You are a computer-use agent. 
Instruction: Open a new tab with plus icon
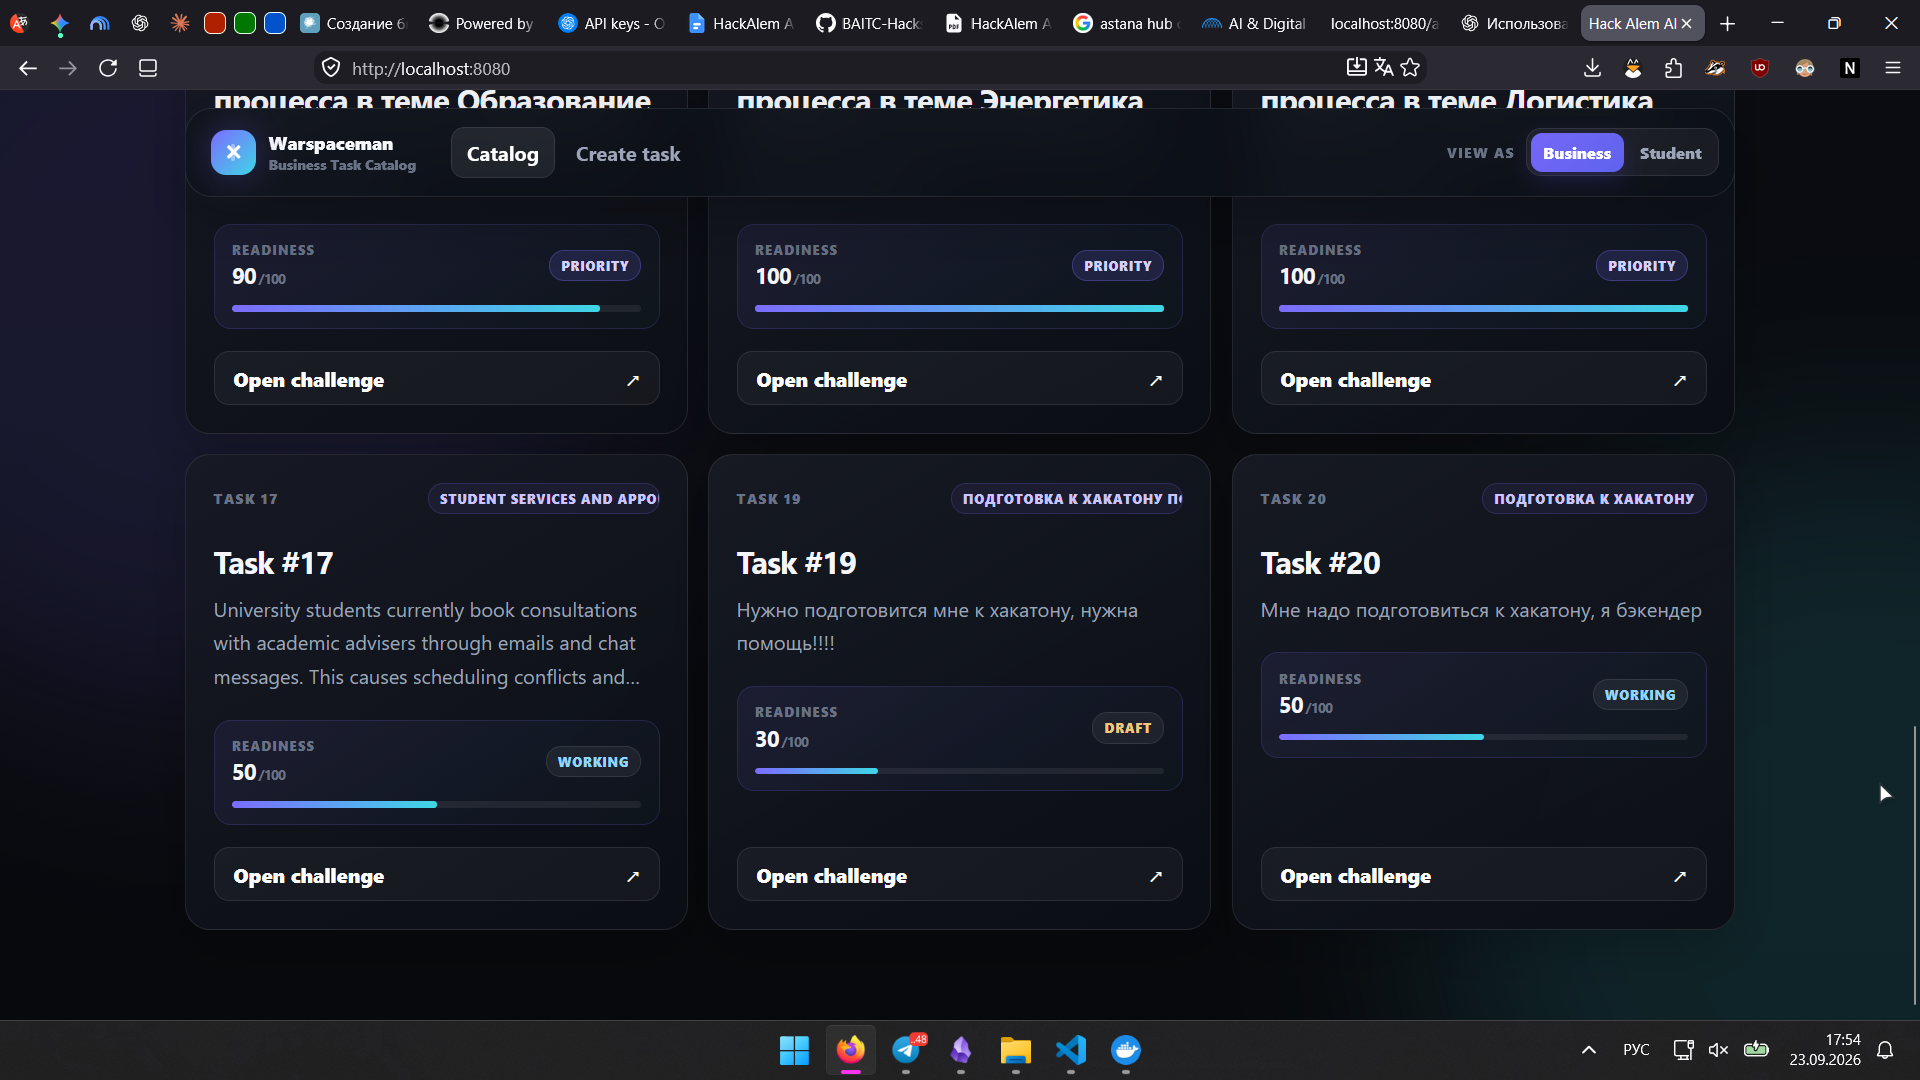(1728, 23)
